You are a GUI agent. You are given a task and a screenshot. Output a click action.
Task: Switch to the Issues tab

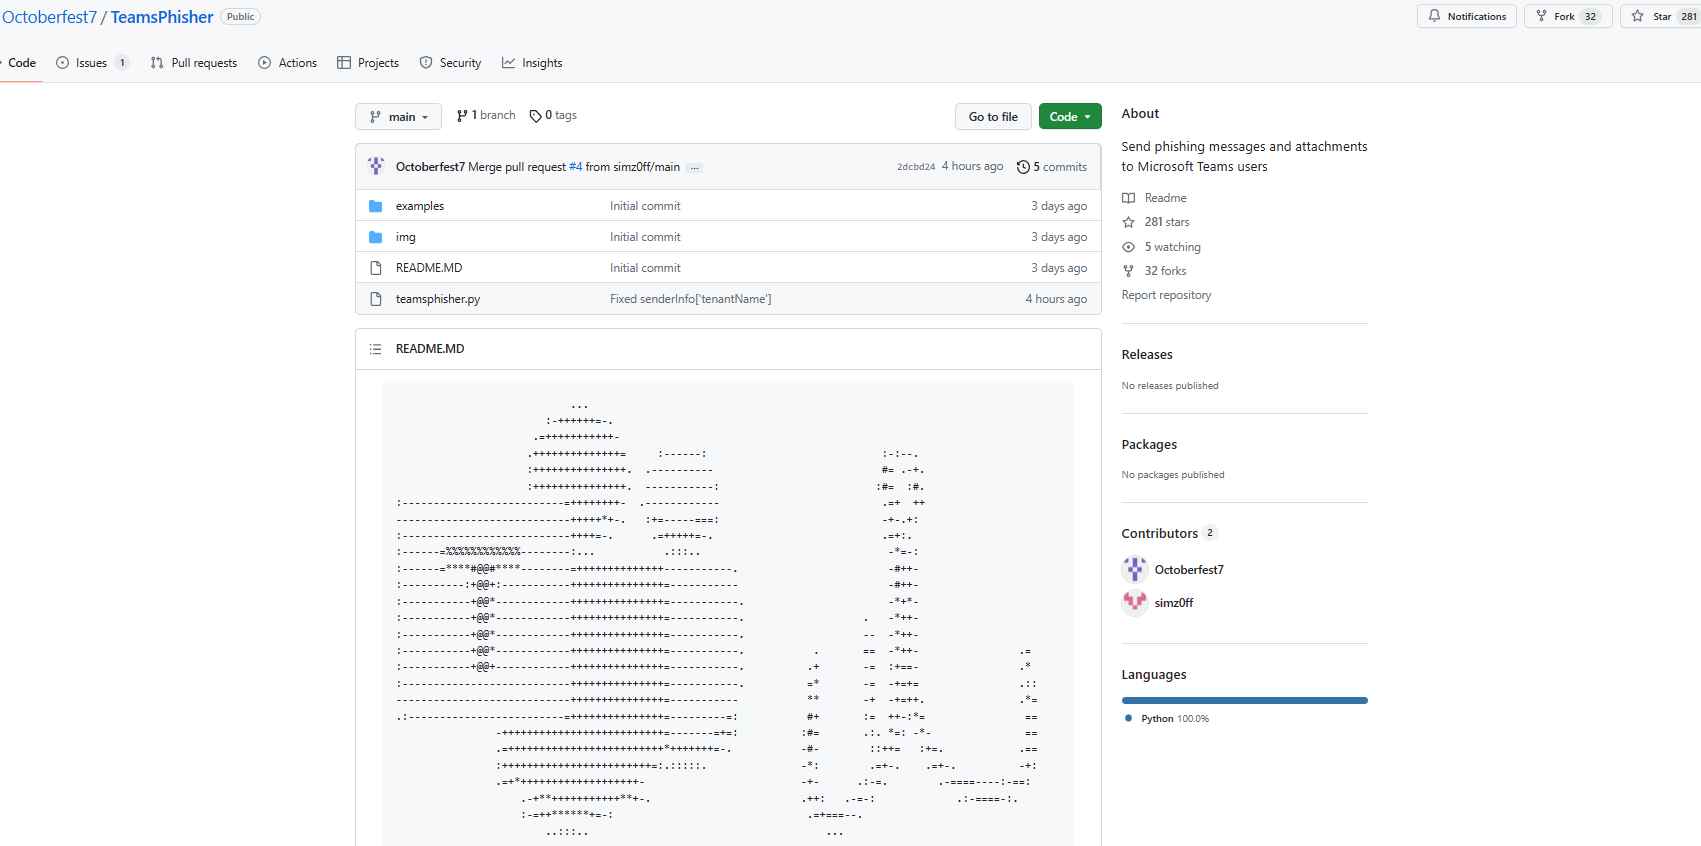click(91, 63)
